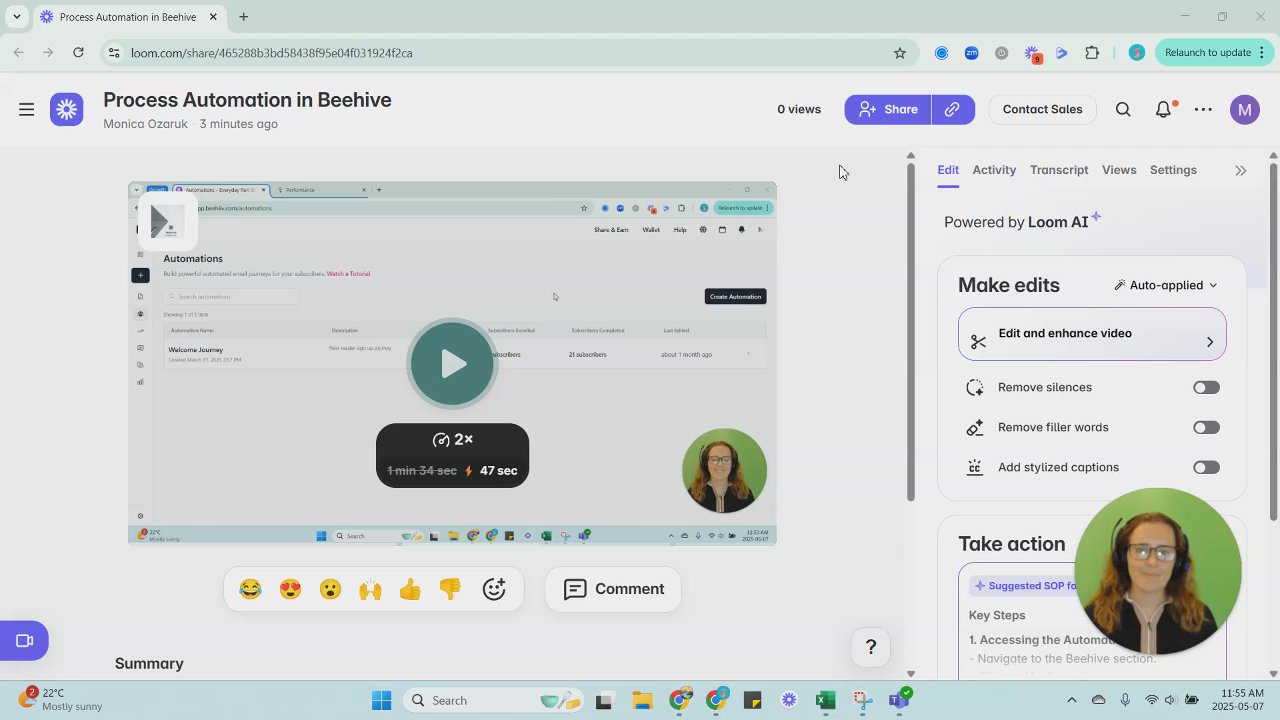Switch to the Edit tab

948,170
